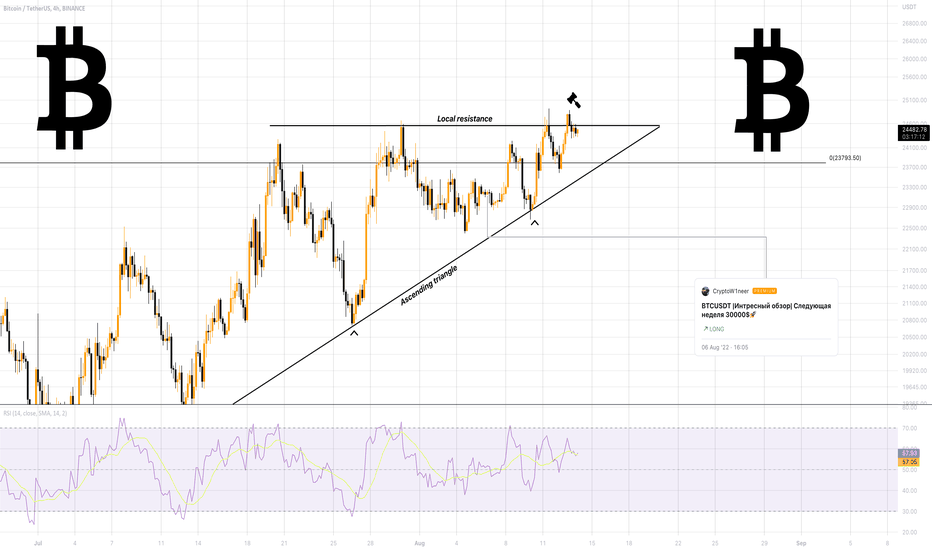Click the 70.00 RSI axis label

pyautogui.click(x=909, y=428)
